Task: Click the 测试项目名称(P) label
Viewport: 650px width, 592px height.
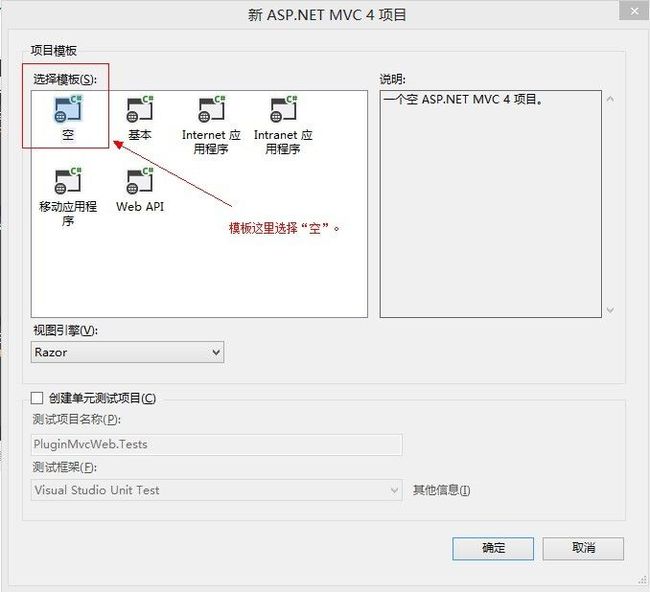Action: pos(77,420)
